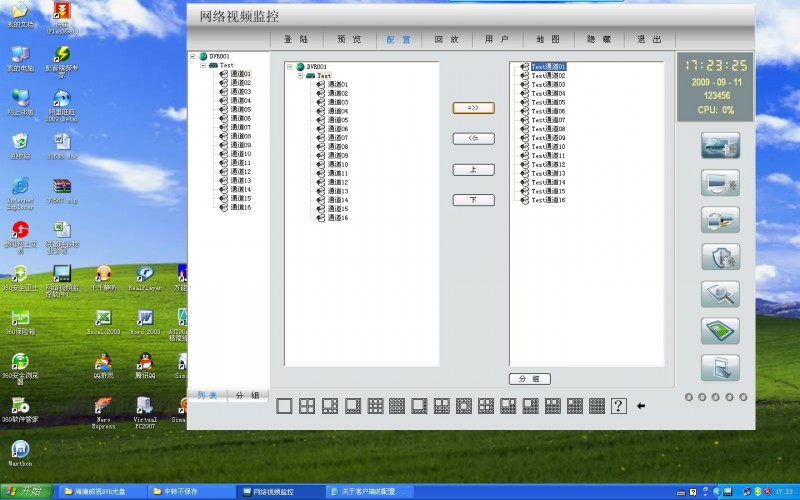Viewport: 800px width, 500px height.
Task: Select 通道08 in the center device tree
Action: click(338, 146)
